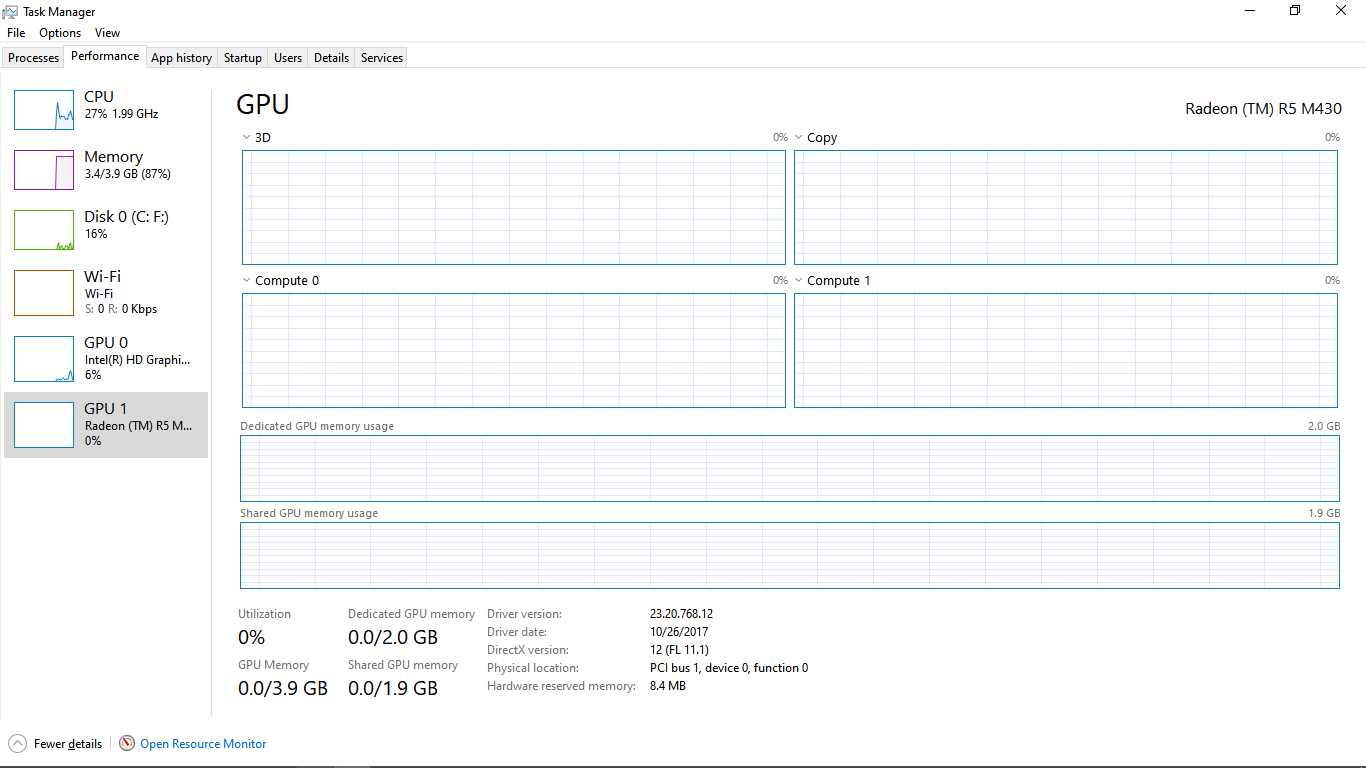Viewport: 1366px width, 768px height.
Task: Click the Compute 1 usage graph
Action: pyautogui.click(x=1066, y=350)
